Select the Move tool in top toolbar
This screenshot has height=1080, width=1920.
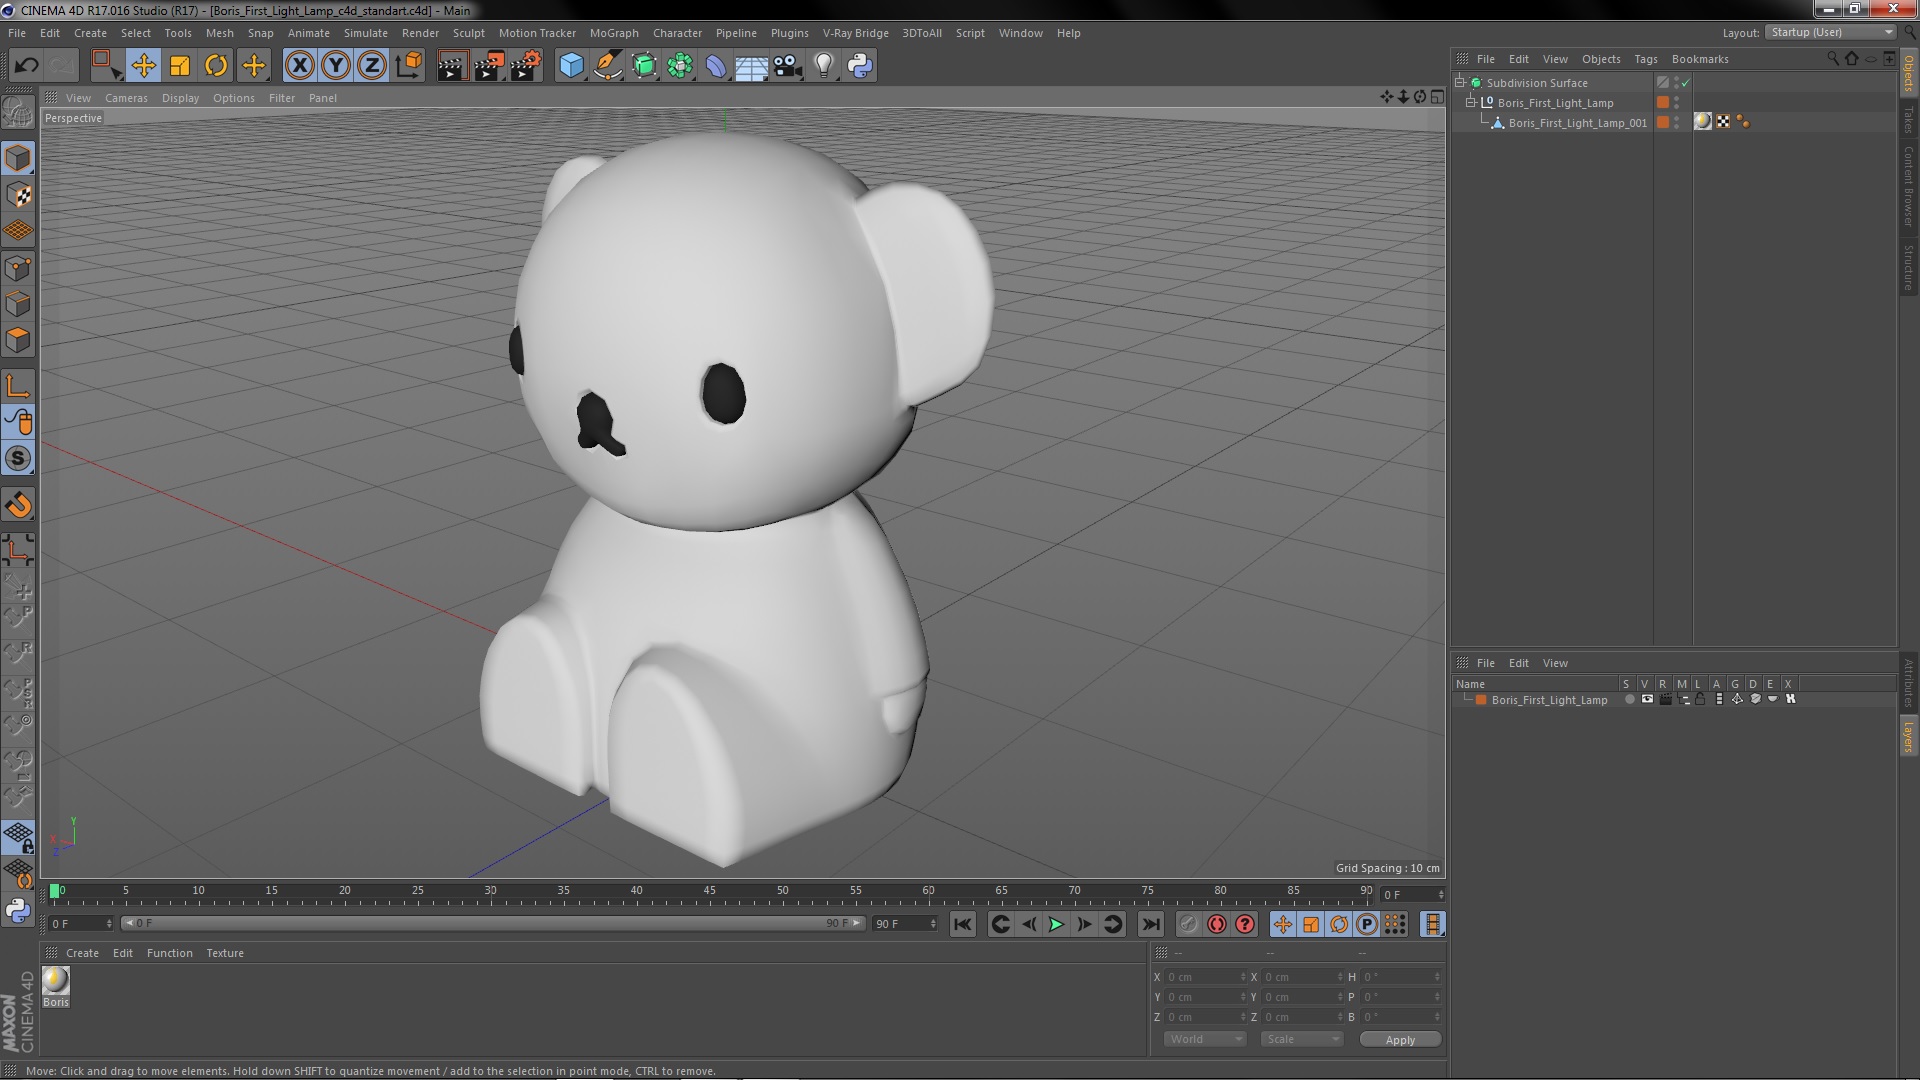[143, 66]
